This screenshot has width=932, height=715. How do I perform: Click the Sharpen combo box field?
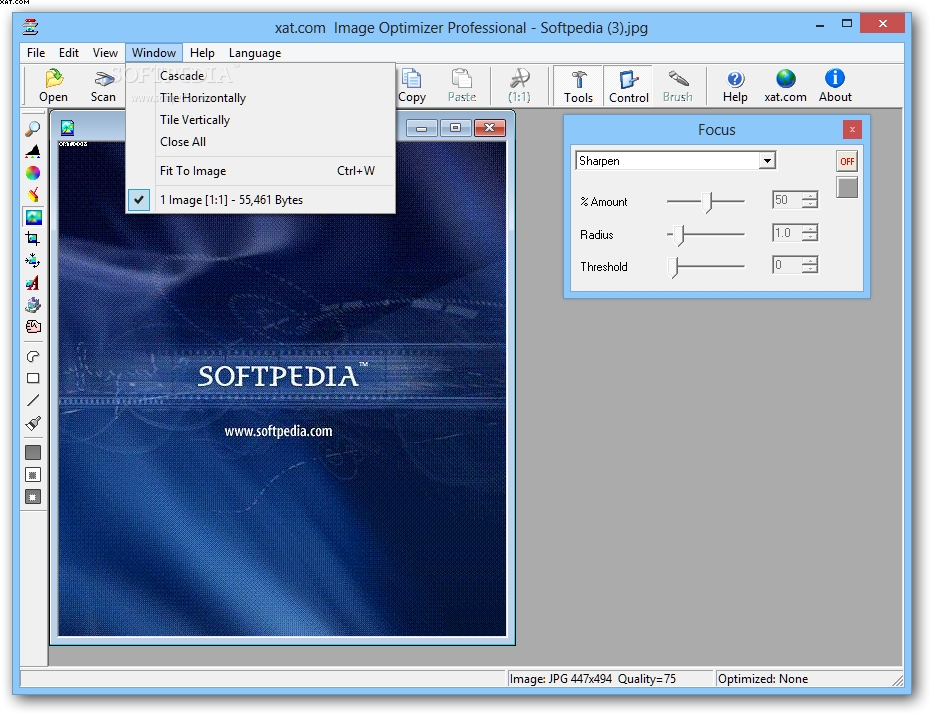coord(675,160)
